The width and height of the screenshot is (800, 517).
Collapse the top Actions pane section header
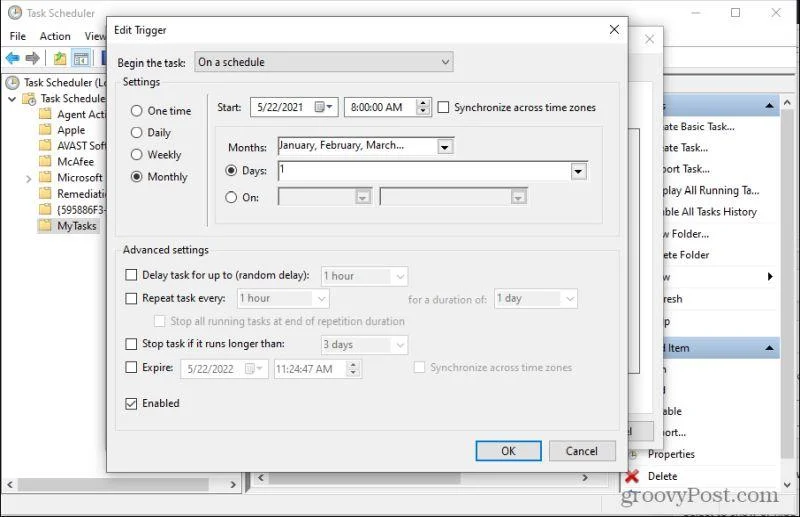(x=769, y=106)
